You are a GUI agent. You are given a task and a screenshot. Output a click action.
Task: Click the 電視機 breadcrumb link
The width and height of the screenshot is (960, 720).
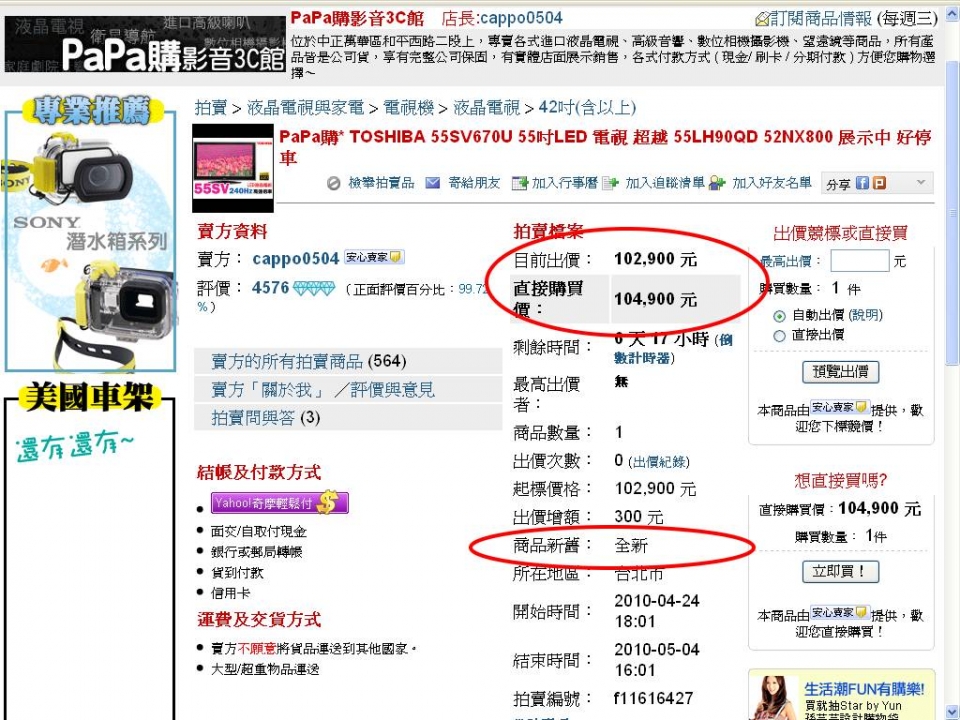pyautogui.click(x=408, y=108)
